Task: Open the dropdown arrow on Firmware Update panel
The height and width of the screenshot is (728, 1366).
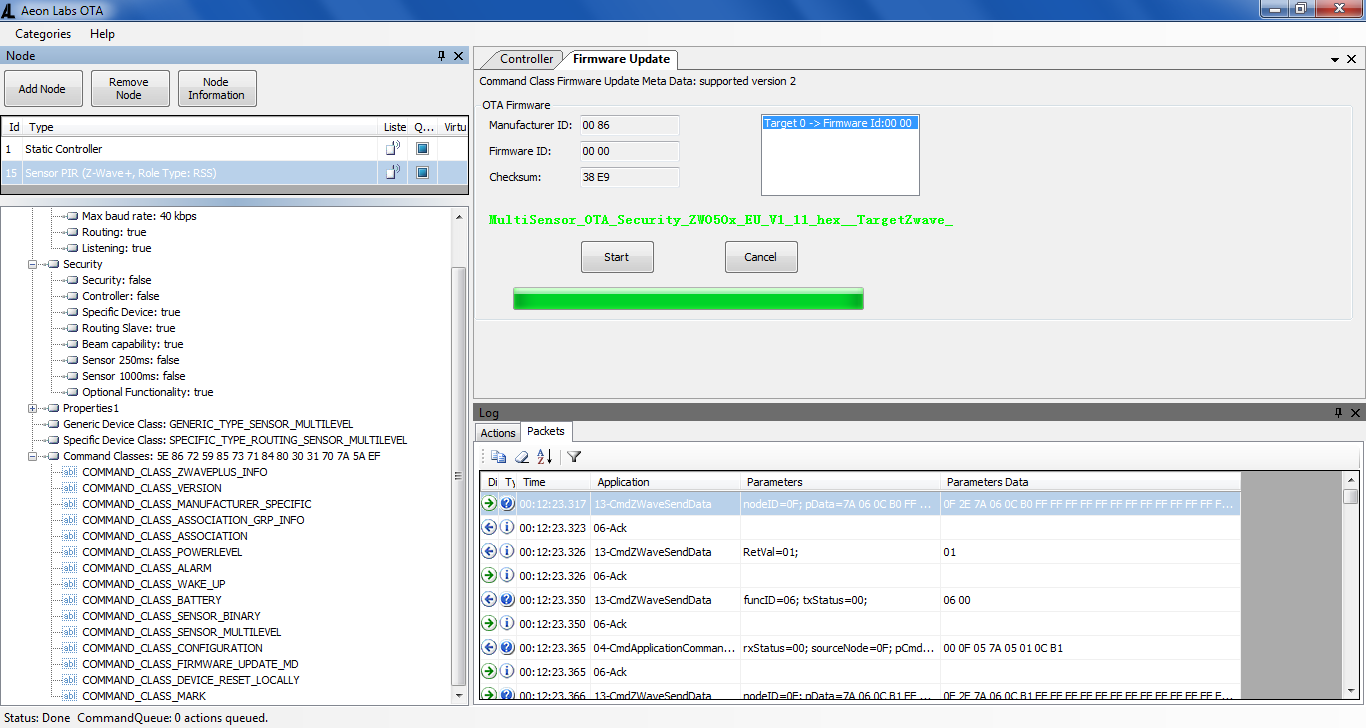Action: [1335, 60]
